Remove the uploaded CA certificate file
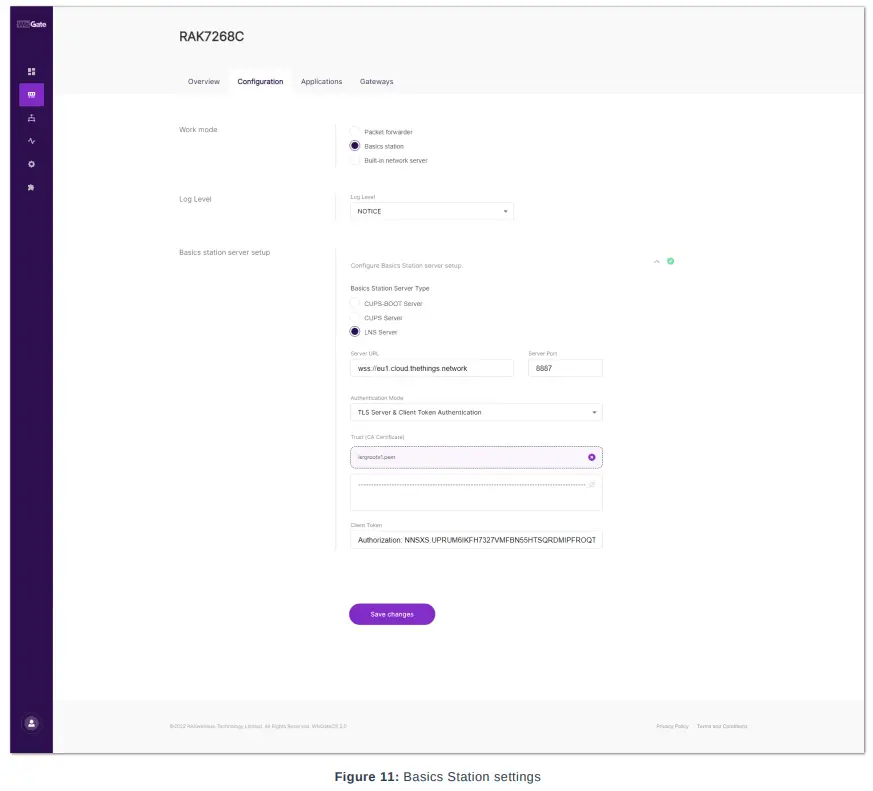The height and width of the screenshot is (791, 873). 592,457
